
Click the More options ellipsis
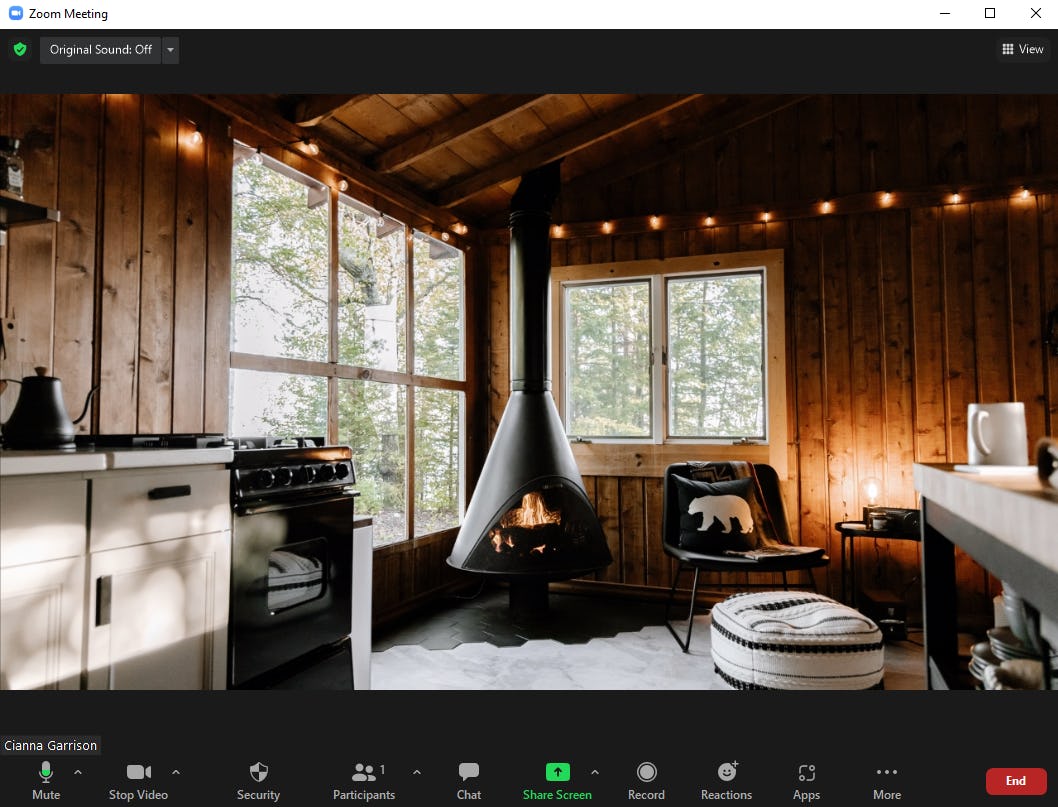click(886, 771)
